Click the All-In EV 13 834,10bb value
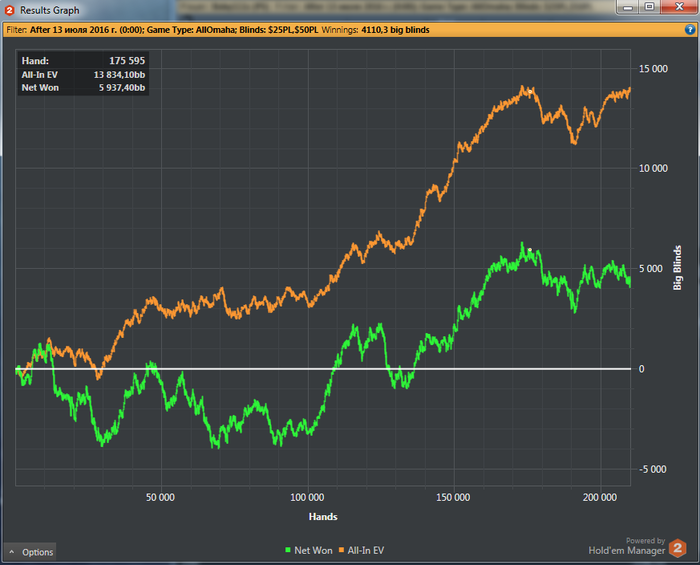 point(119,75)
